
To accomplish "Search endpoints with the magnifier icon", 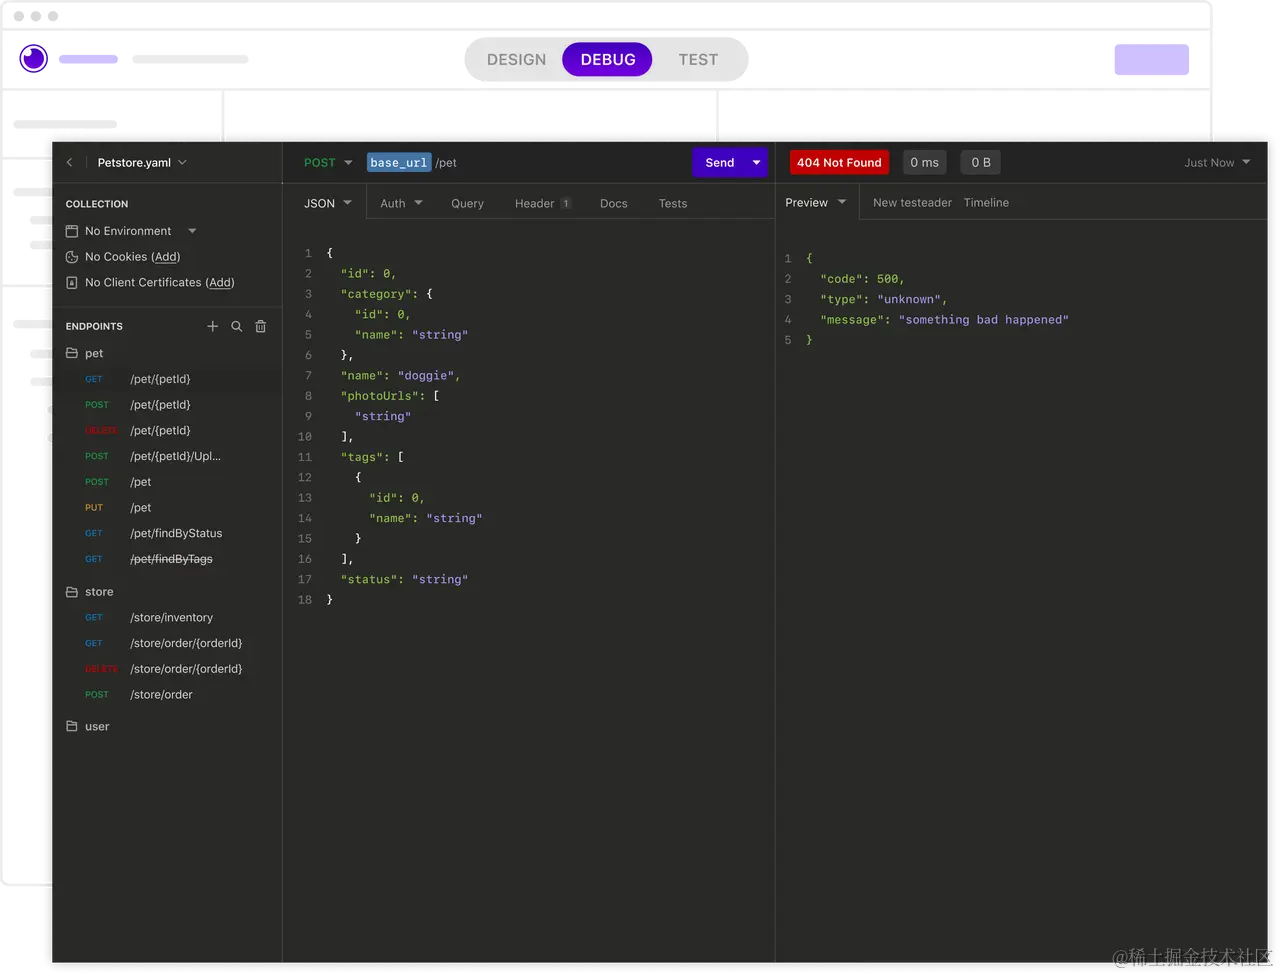I will [237, 326].
